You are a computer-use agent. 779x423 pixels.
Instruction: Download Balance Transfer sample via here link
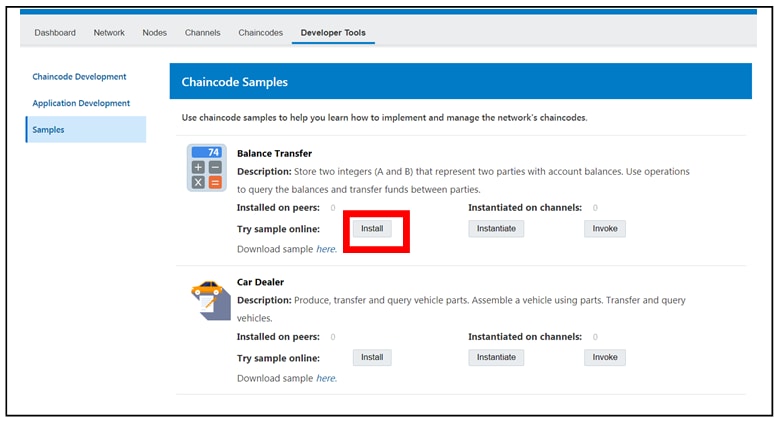click(x=326, y=249)
